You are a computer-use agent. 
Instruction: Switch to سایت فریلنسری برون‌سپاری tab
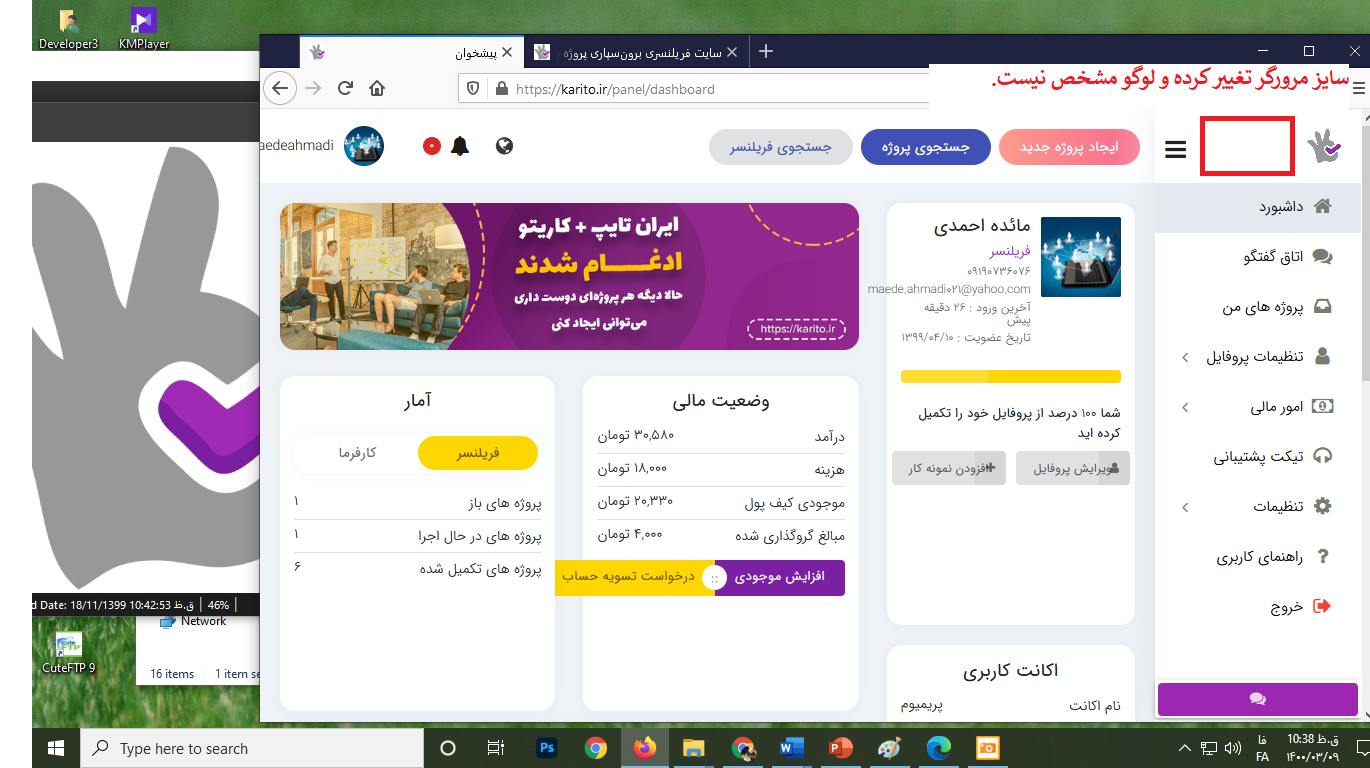coord(635,52)
